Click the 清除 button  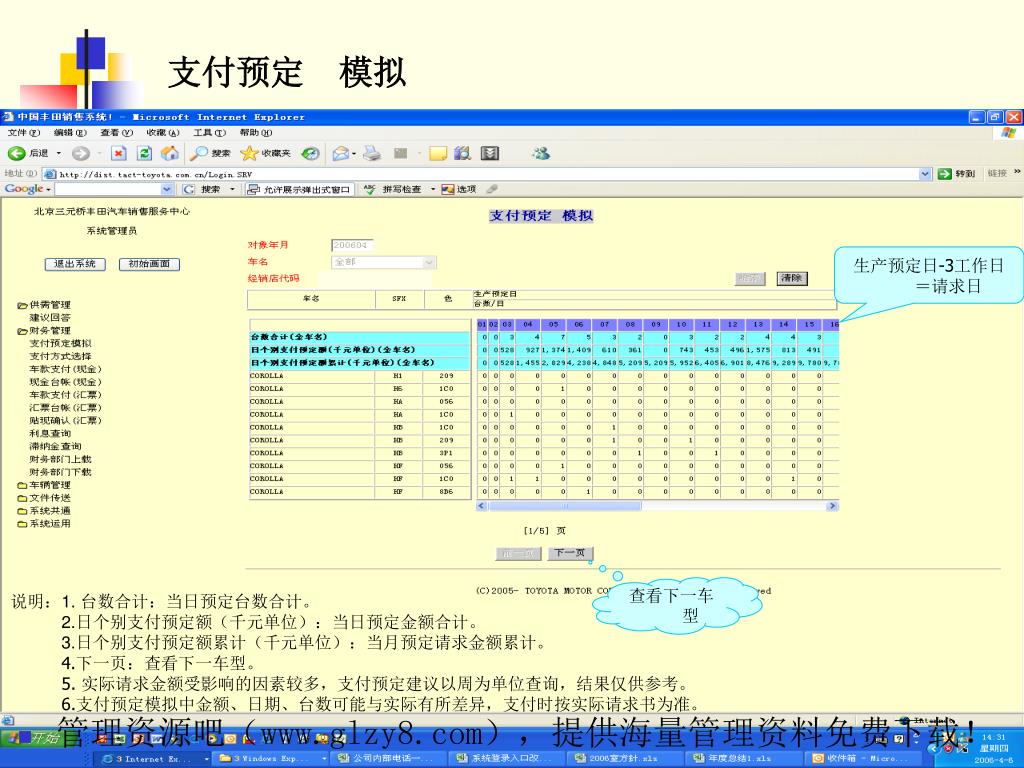[792, 278]
